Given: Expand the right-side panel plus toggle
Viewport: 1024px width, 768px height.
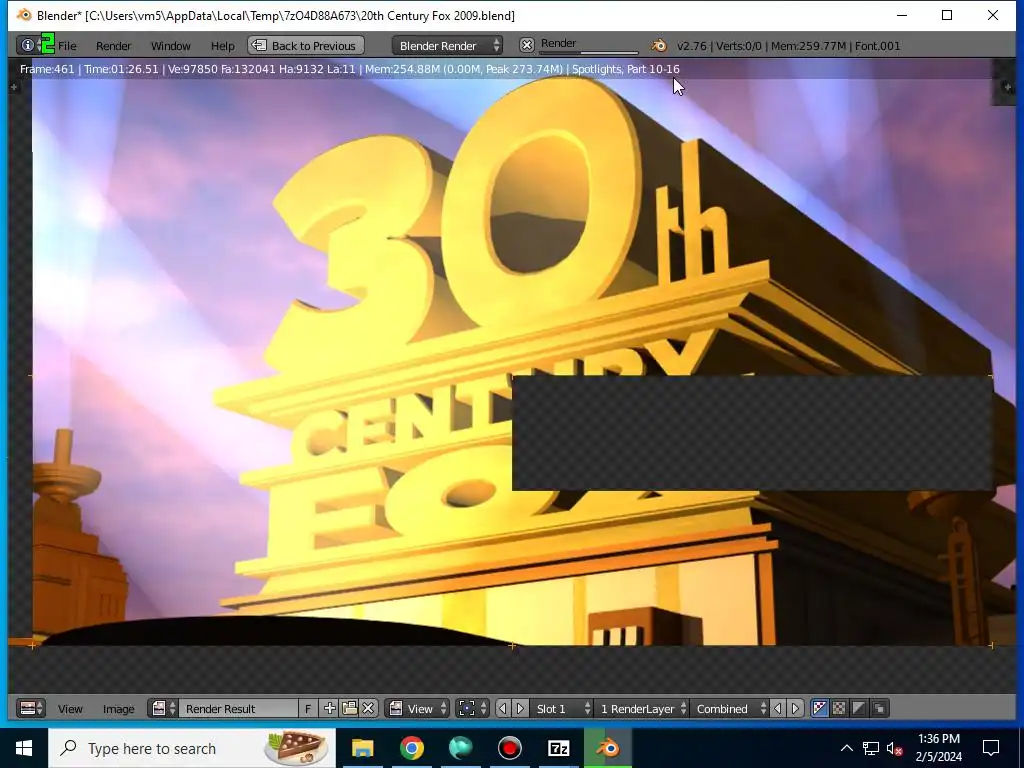Looking at the screenshot, I should pos(1008,87).
